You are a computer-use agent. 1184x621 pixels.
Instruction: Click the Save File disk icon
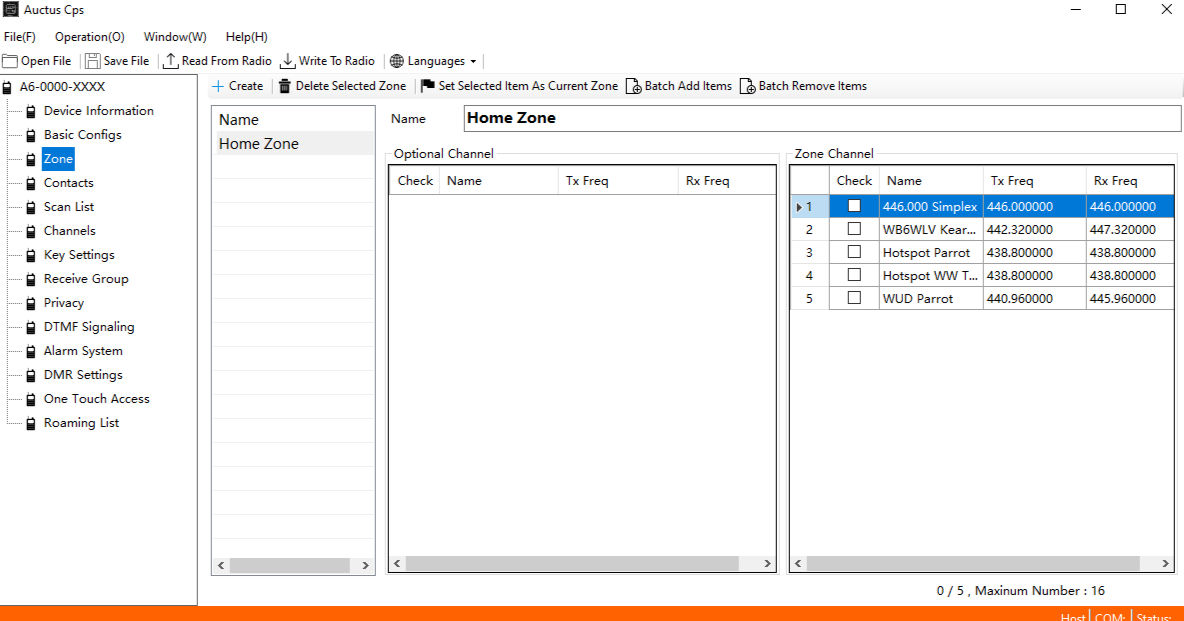tap(93, 61)
